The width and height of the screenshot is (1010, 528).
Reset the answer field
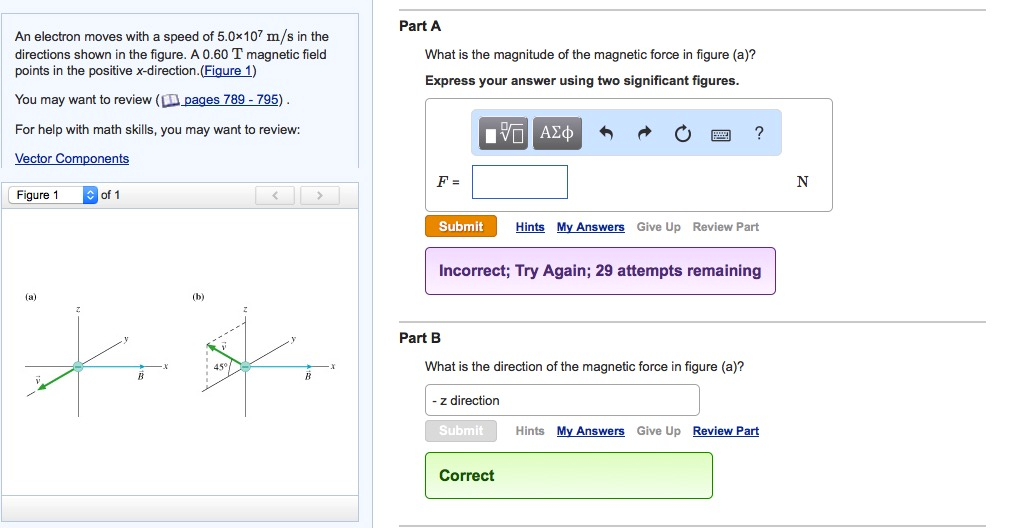(x=682, y=134)
